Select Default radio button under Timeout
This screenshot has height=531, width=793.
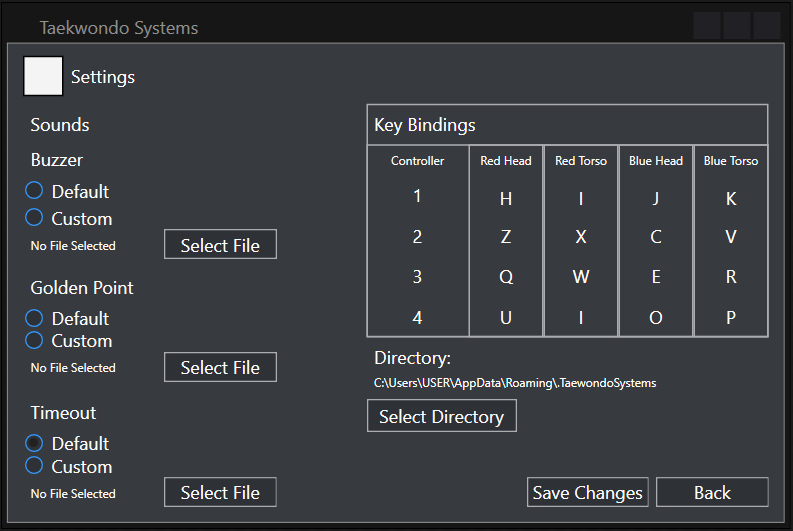(35, 443)
